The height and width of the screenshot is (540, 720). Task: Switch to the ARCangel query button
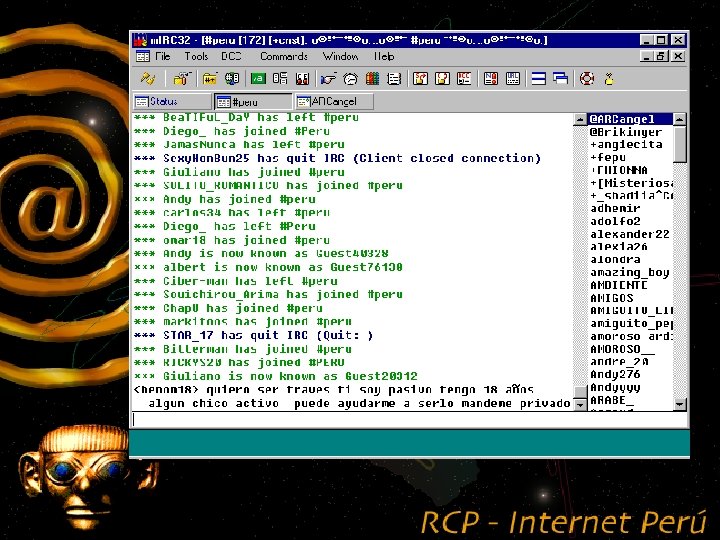click(334, 101)
